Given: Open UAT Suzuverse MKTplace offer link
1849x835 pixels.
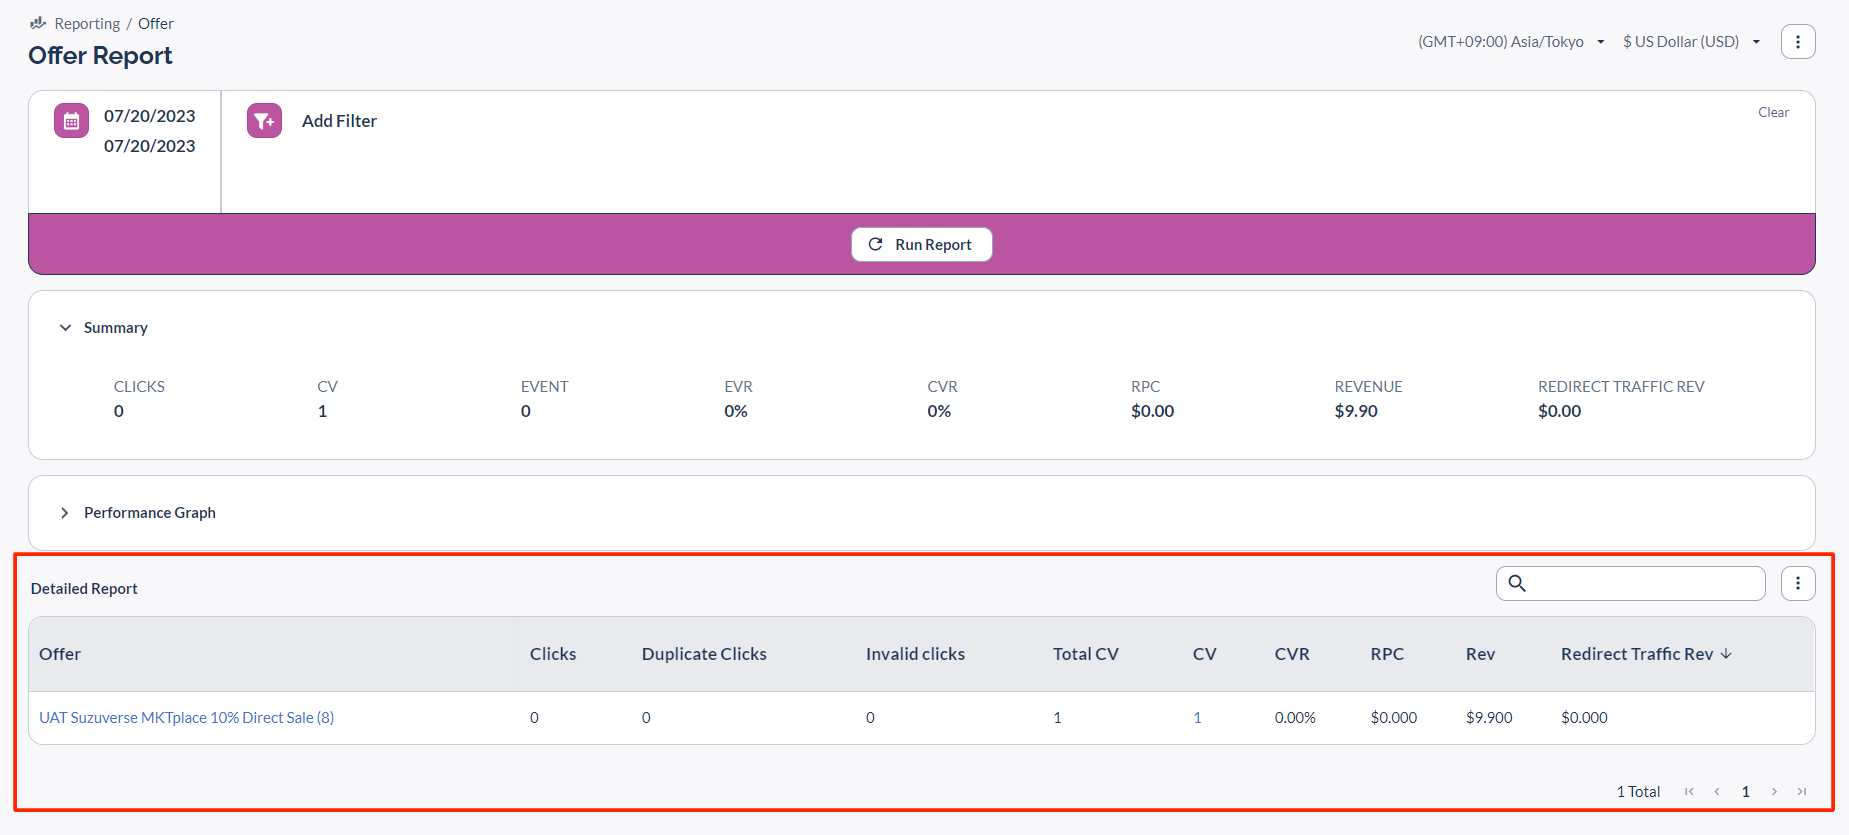Looking at the screenshot, I should click(186, 718).
